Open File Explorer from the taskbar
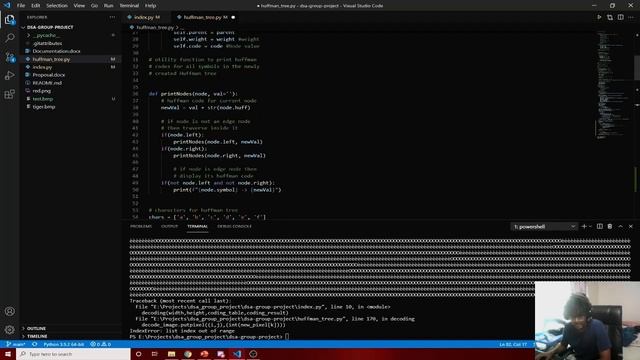The image size is (640, 360). [171, 354]
